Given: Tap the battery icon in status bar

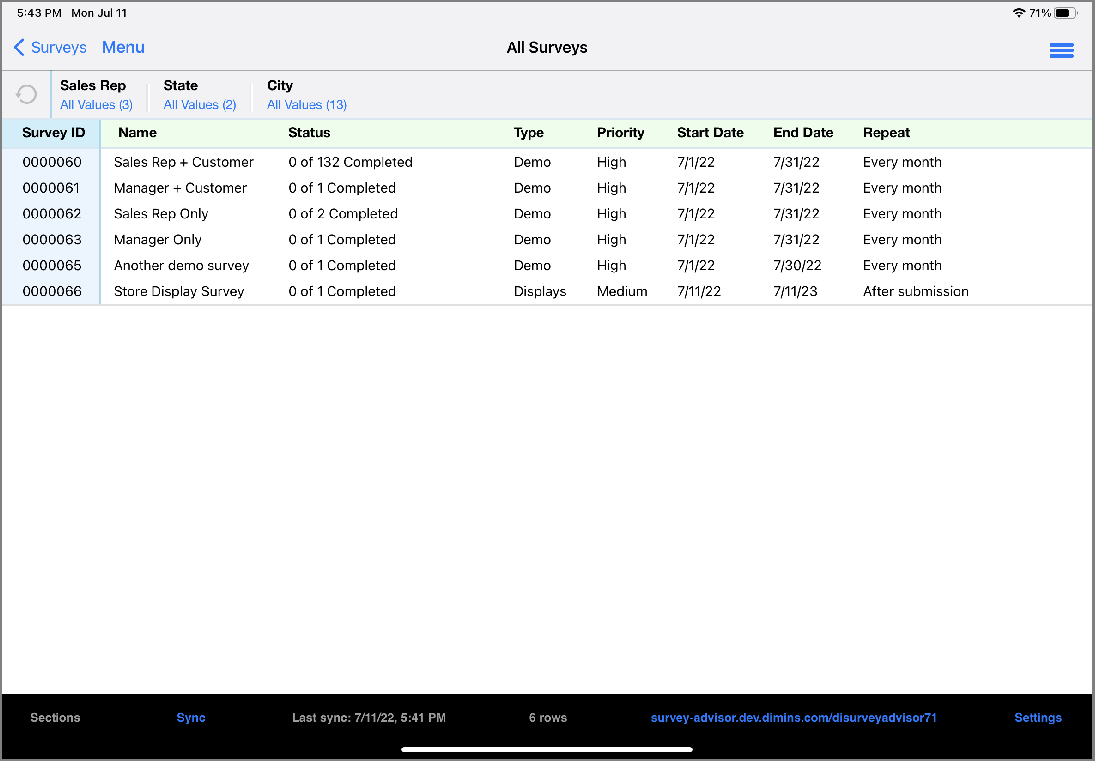Looking at the screenshot, I should 1065,13.
